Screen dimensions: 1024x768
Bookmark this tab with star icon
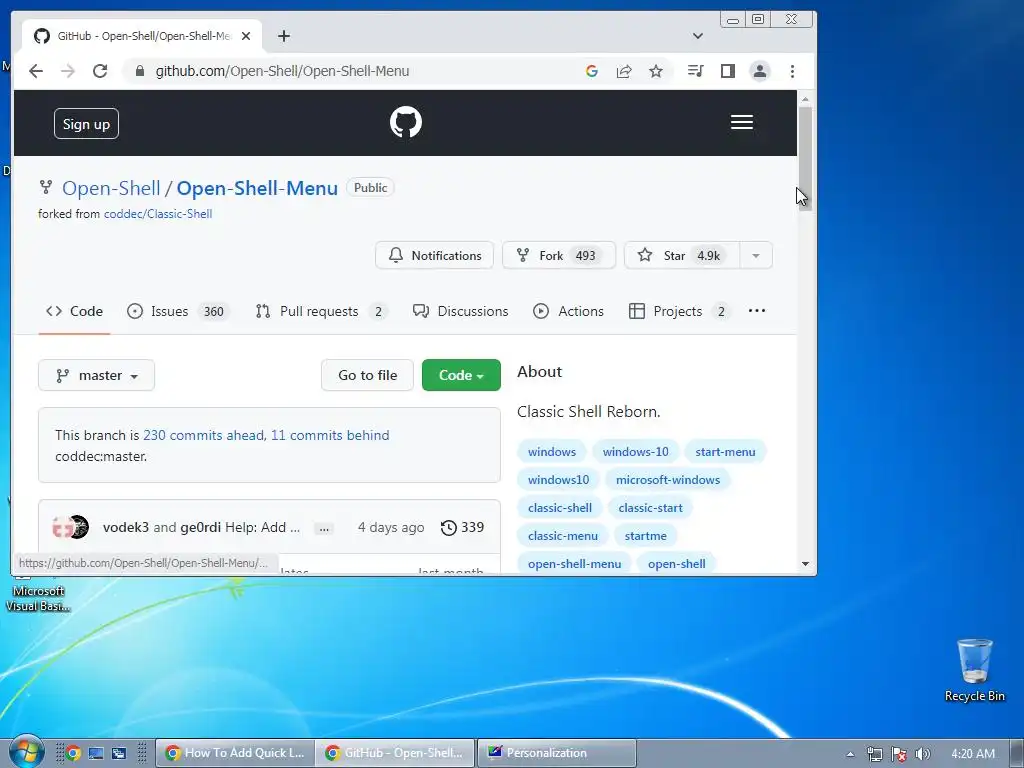point(656,71)
